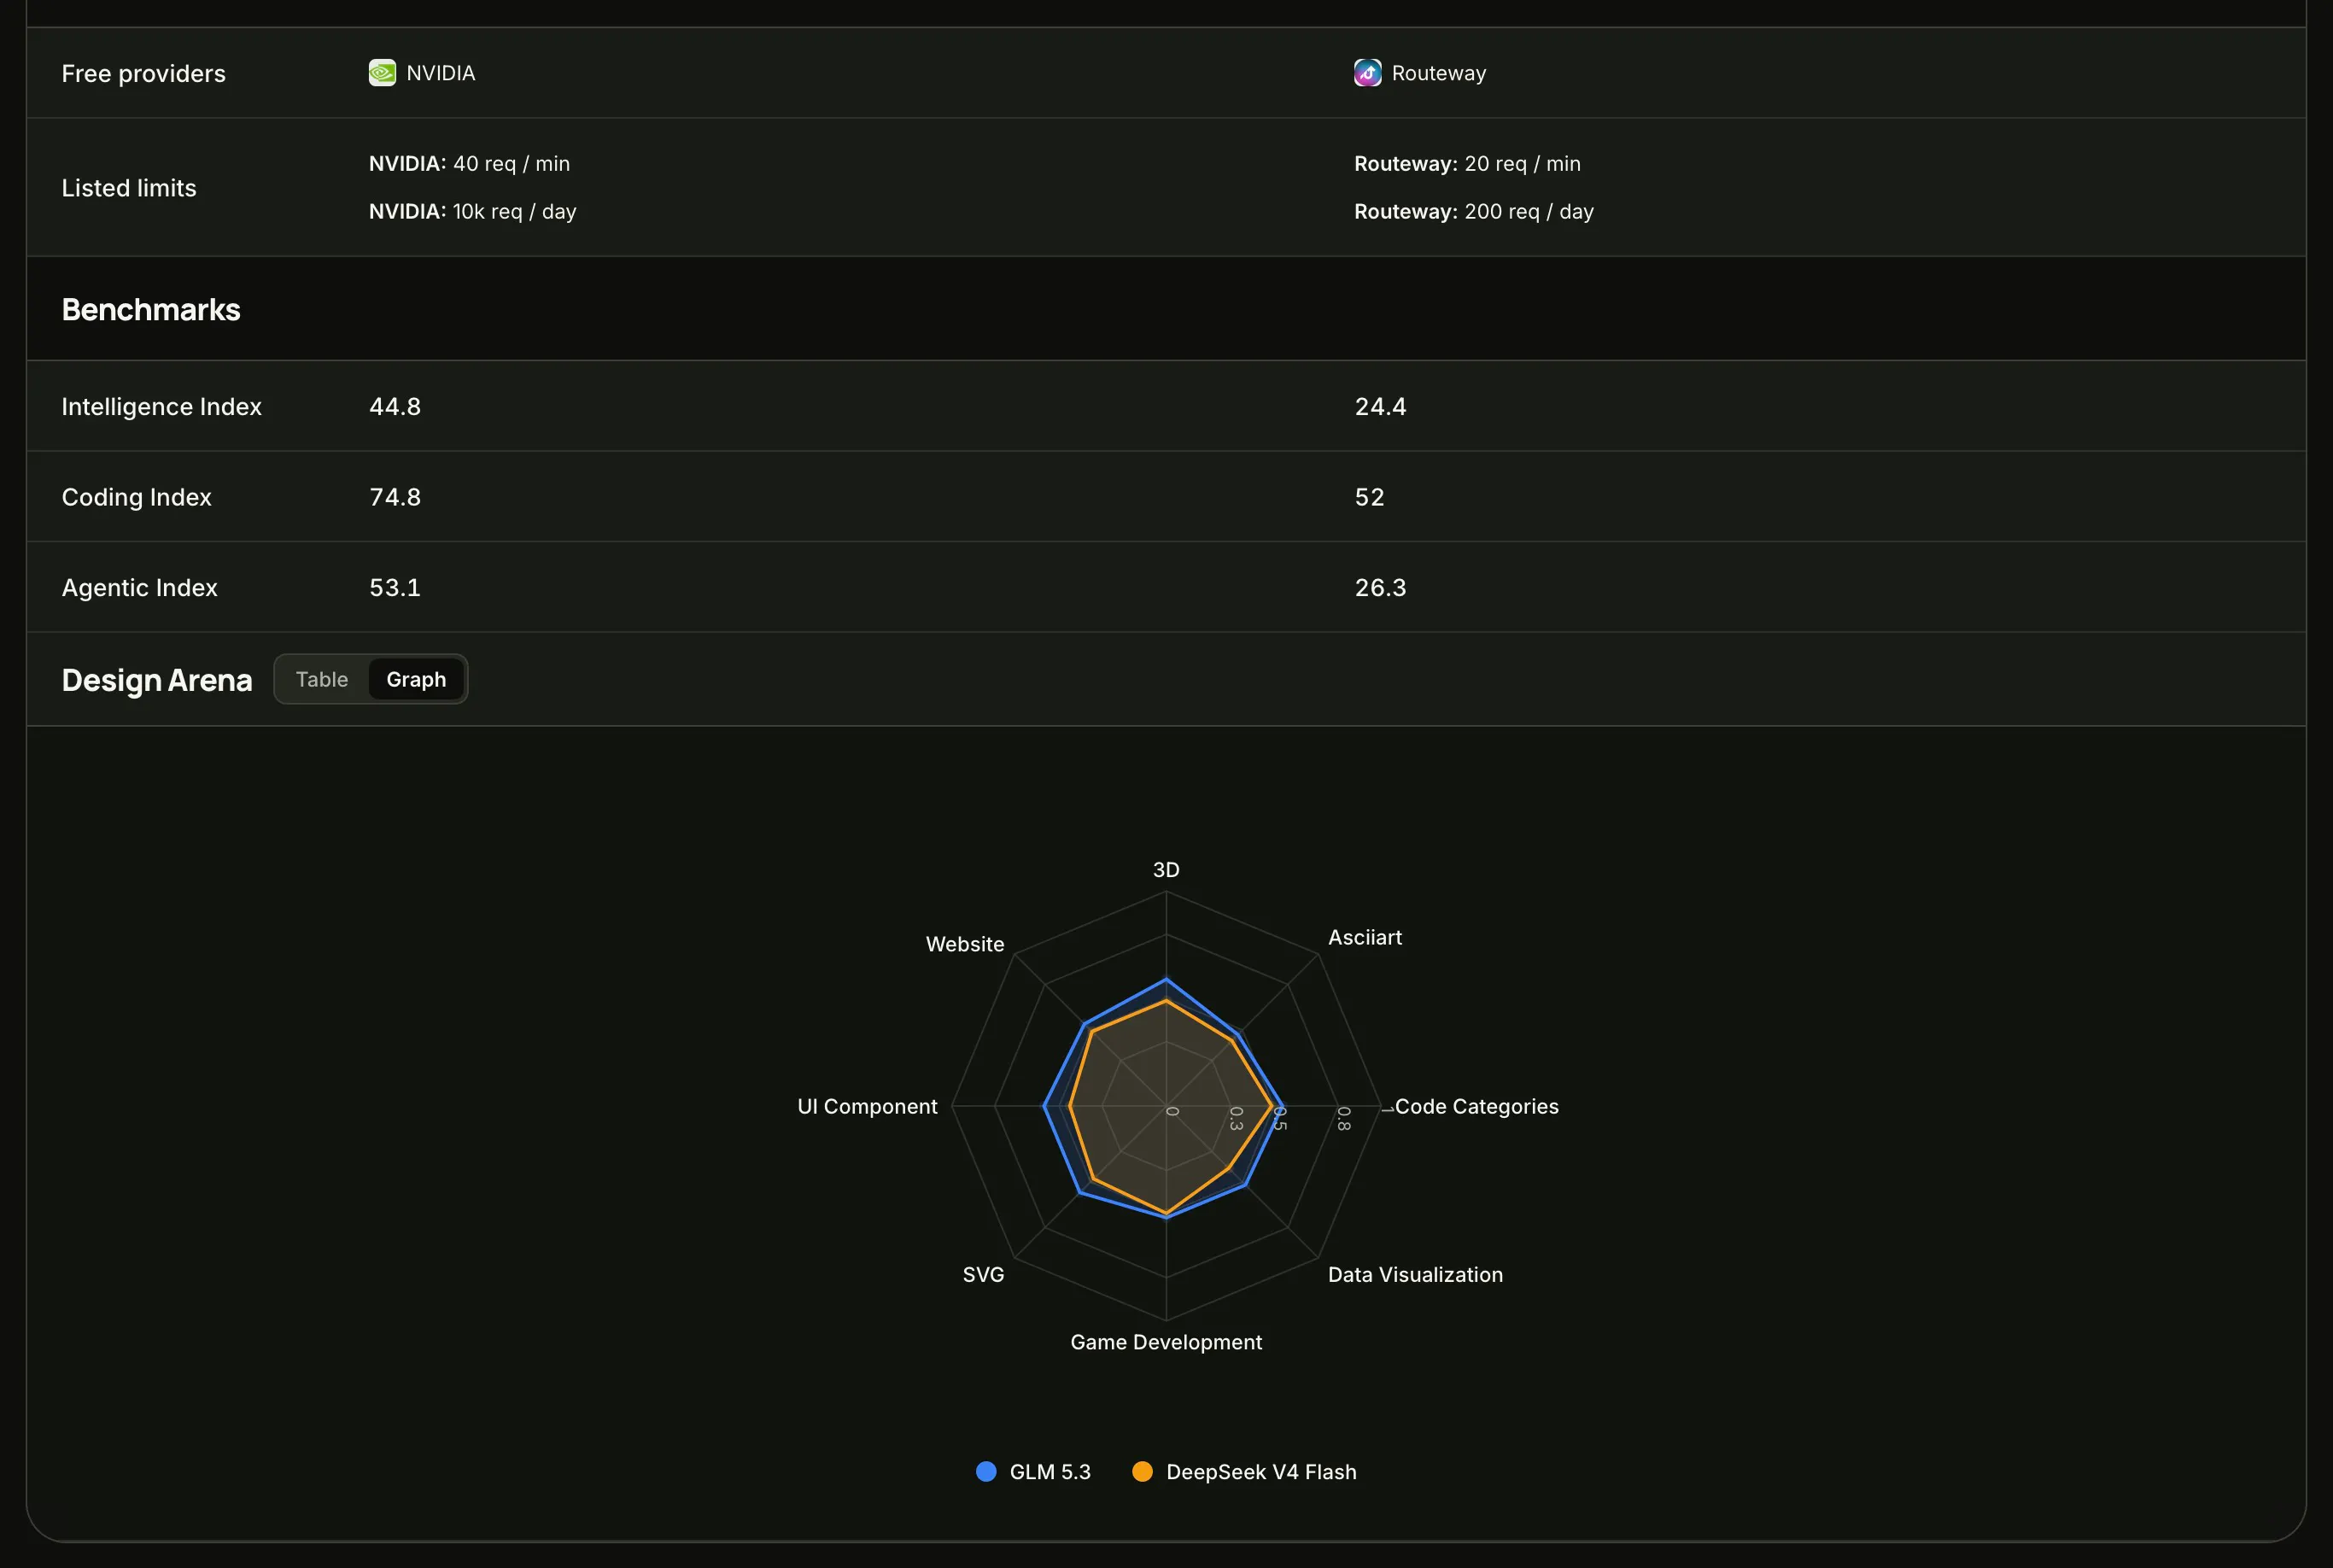Switch Design Arena to Table view
This screenshot has height=1568, width=2333.
(x=322, y=679)
